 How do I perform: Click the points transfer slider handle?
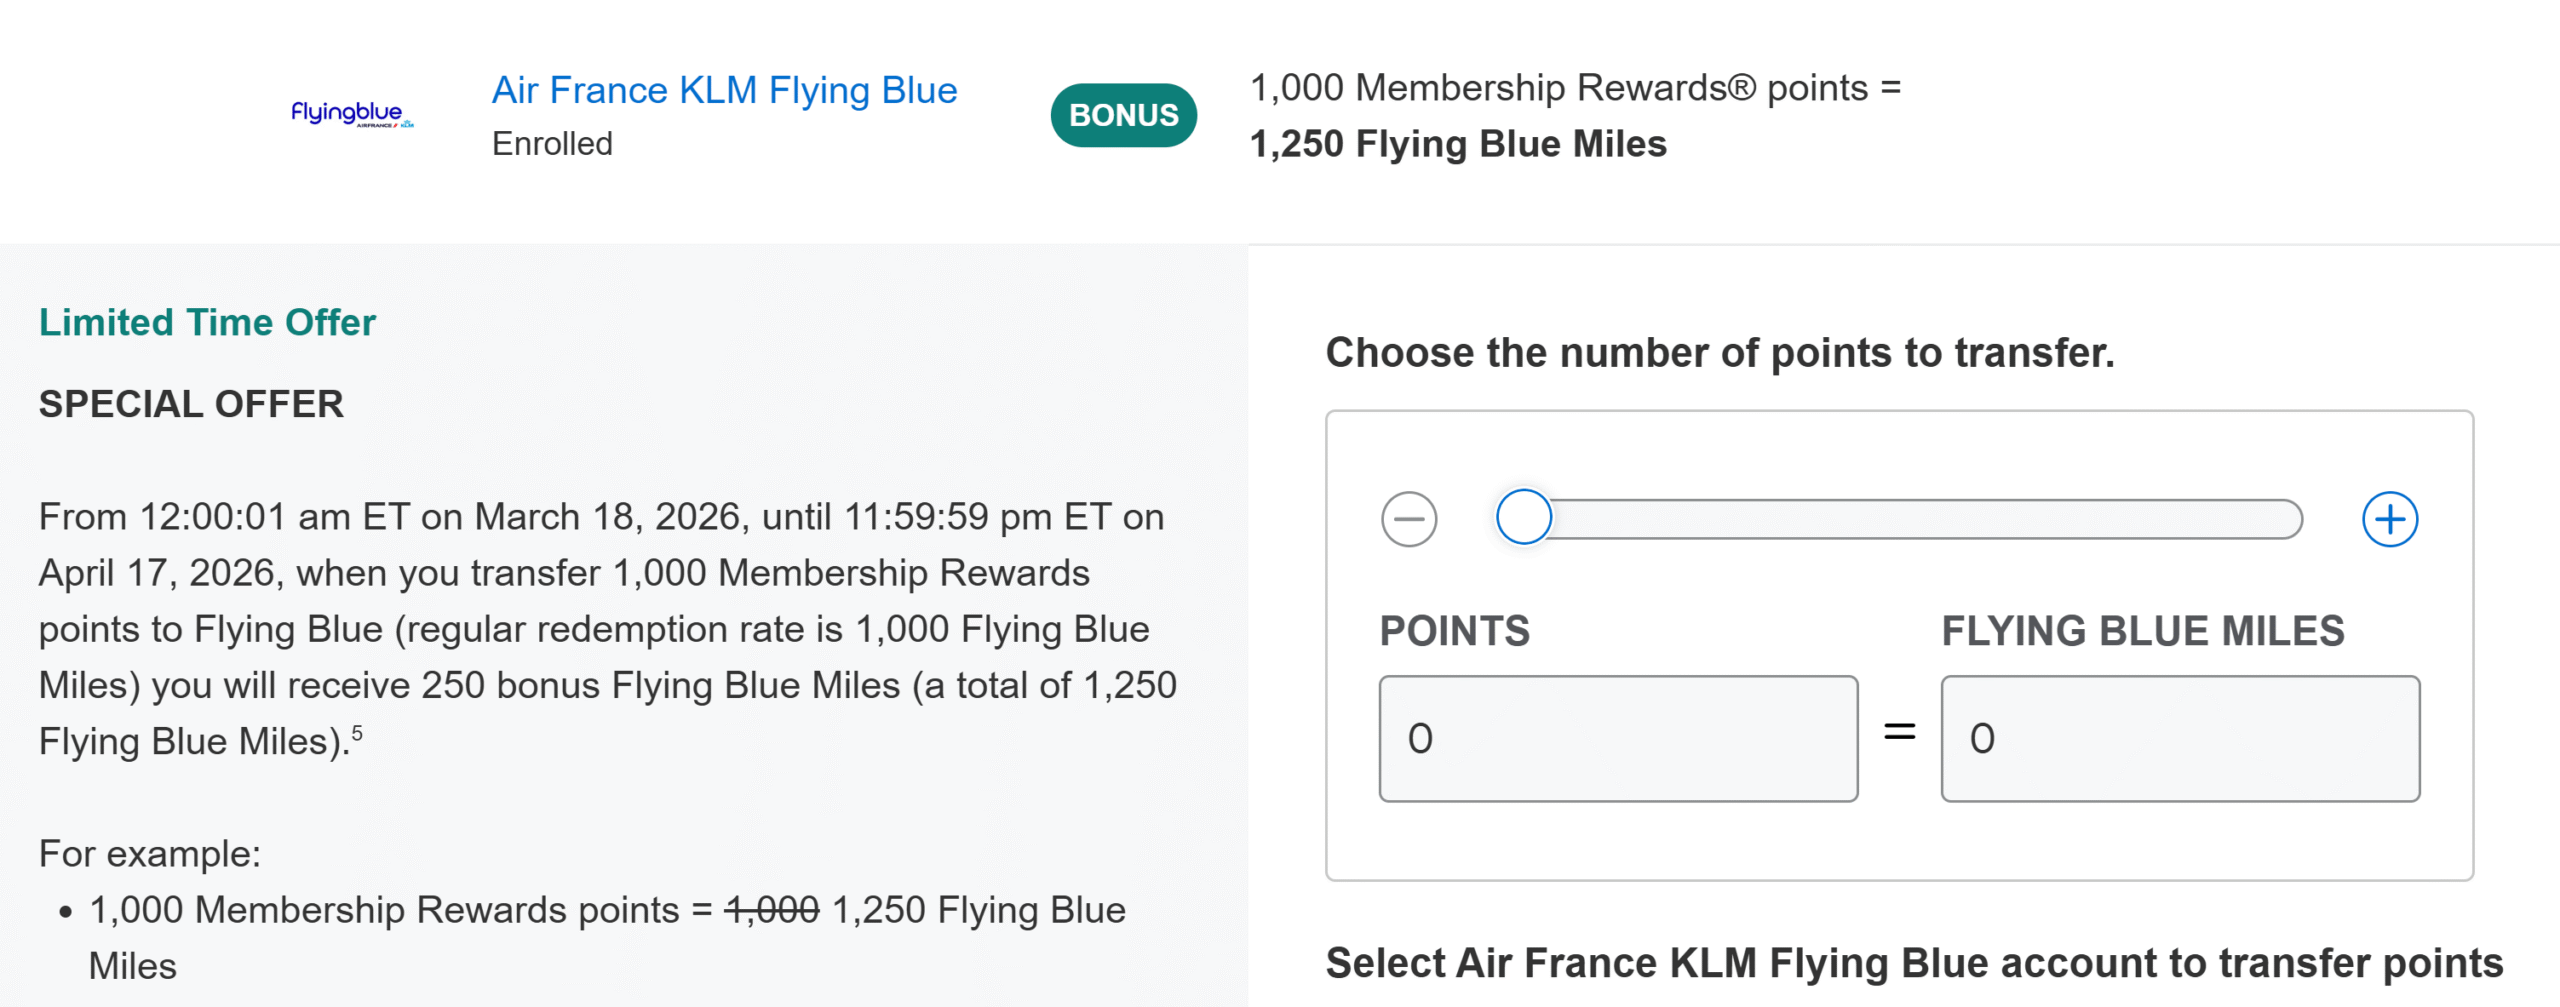click(x=1523, y=517)
